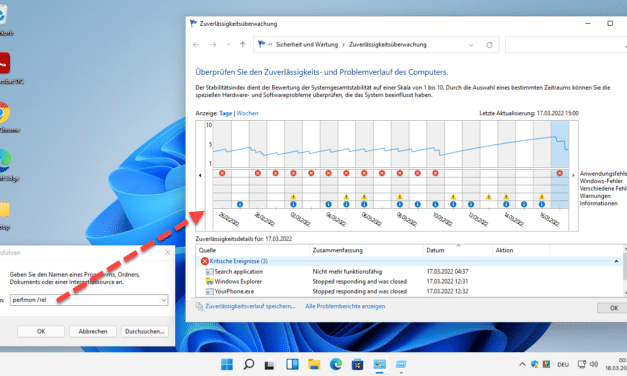The image size is (627, 376).
Task: Click the information icon on 27.02.2022
Action: pyautogui.click(x=240, y=204)
